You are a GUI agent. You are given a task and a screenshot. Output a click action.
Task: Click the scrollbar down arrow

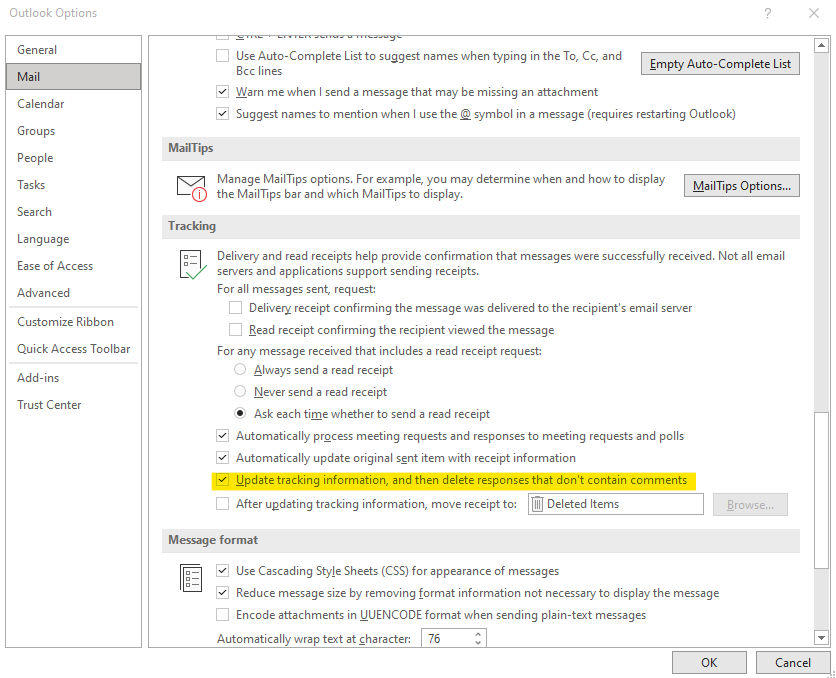click(821, 637)
